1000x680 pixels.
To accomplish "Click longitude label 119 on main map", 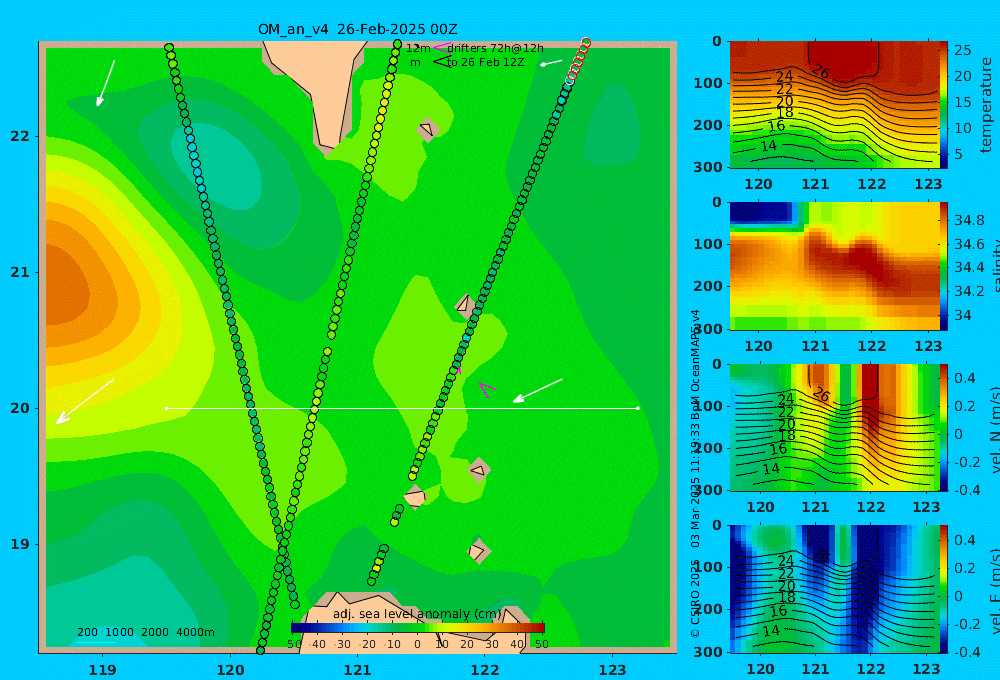I will coord(103,670).
